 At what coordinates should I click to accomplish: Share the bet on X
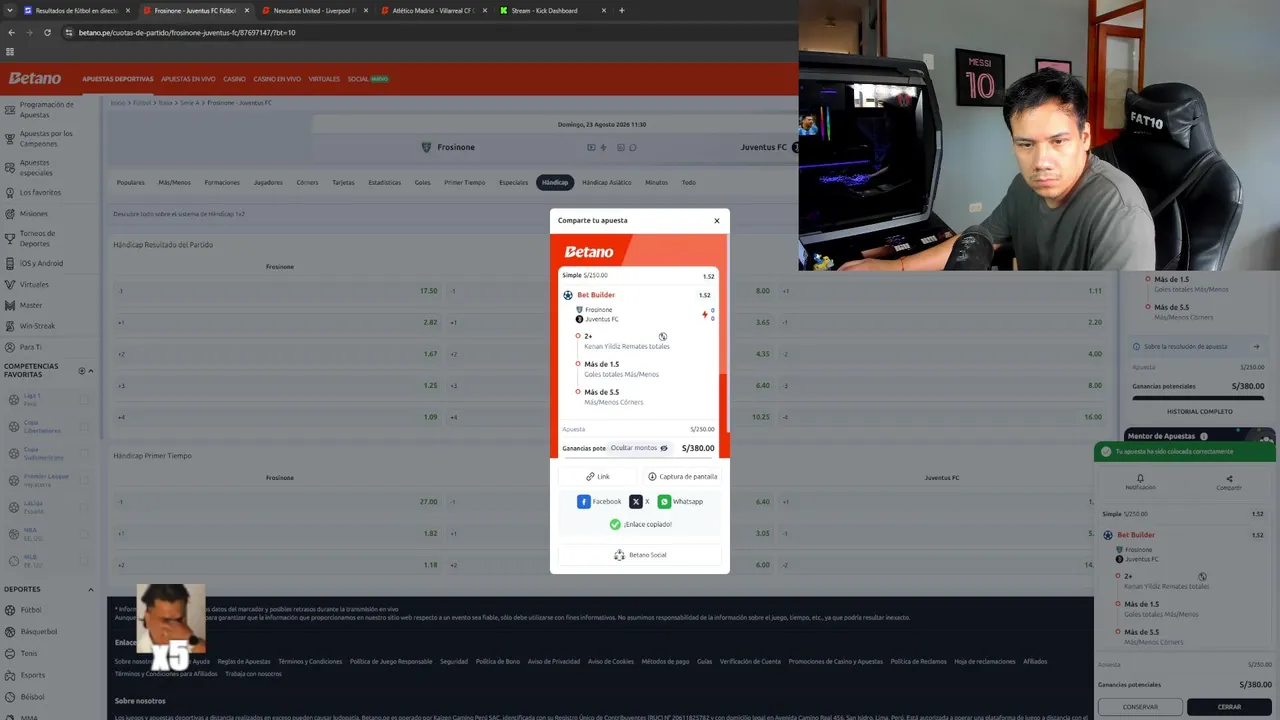point(639,501)
